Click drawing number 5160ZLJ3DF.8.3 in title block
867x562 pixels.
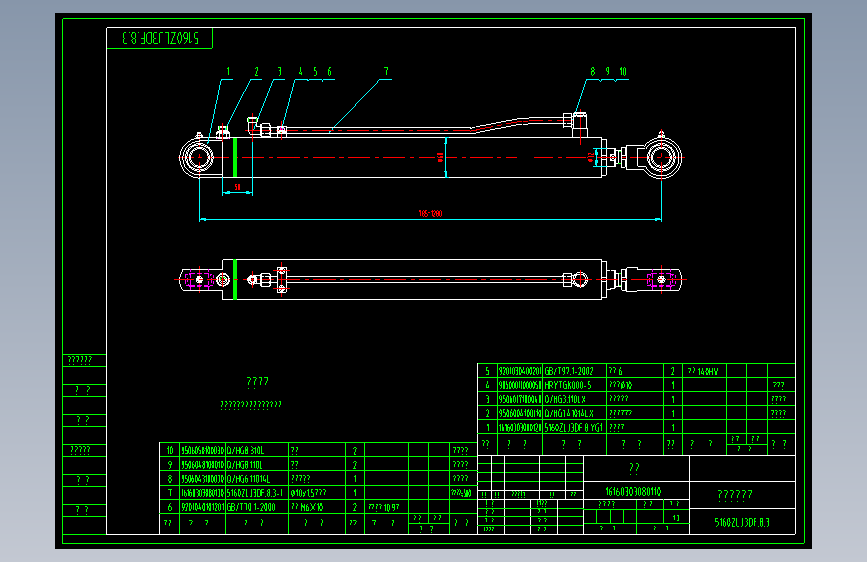pyautogui.click(x=742, y=522)
